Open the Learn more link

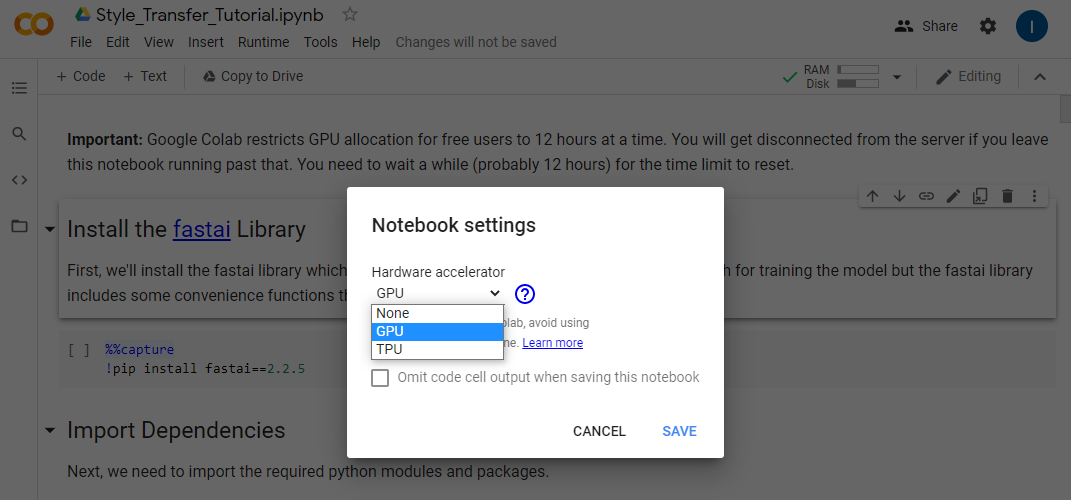[x=552, y=343]
